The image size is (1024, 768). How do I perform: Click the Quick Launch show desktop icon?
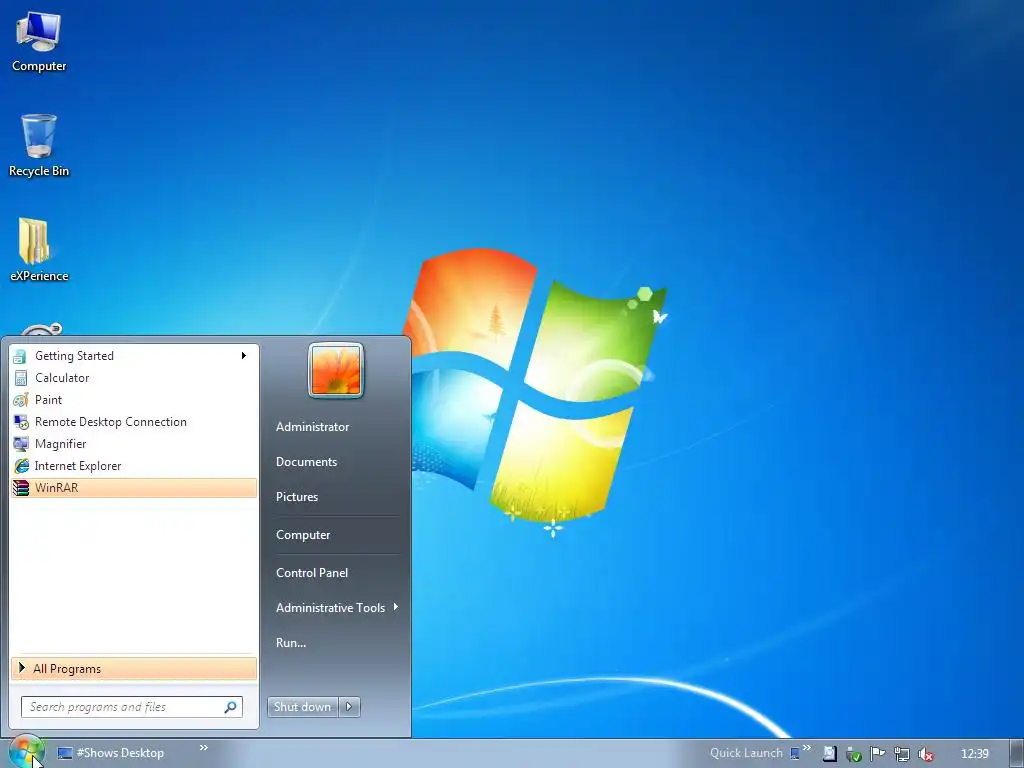[x=795, y=754]
